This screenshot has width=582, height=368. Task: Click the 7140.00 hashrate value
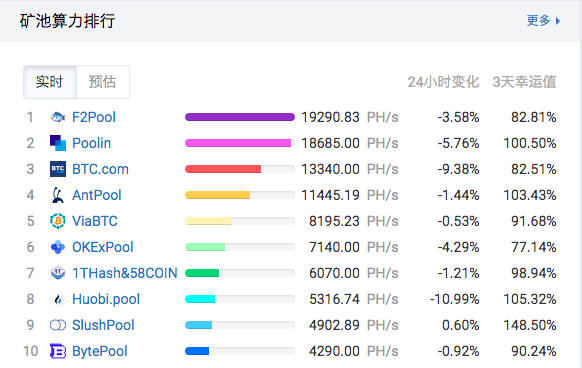pos(334,247)
